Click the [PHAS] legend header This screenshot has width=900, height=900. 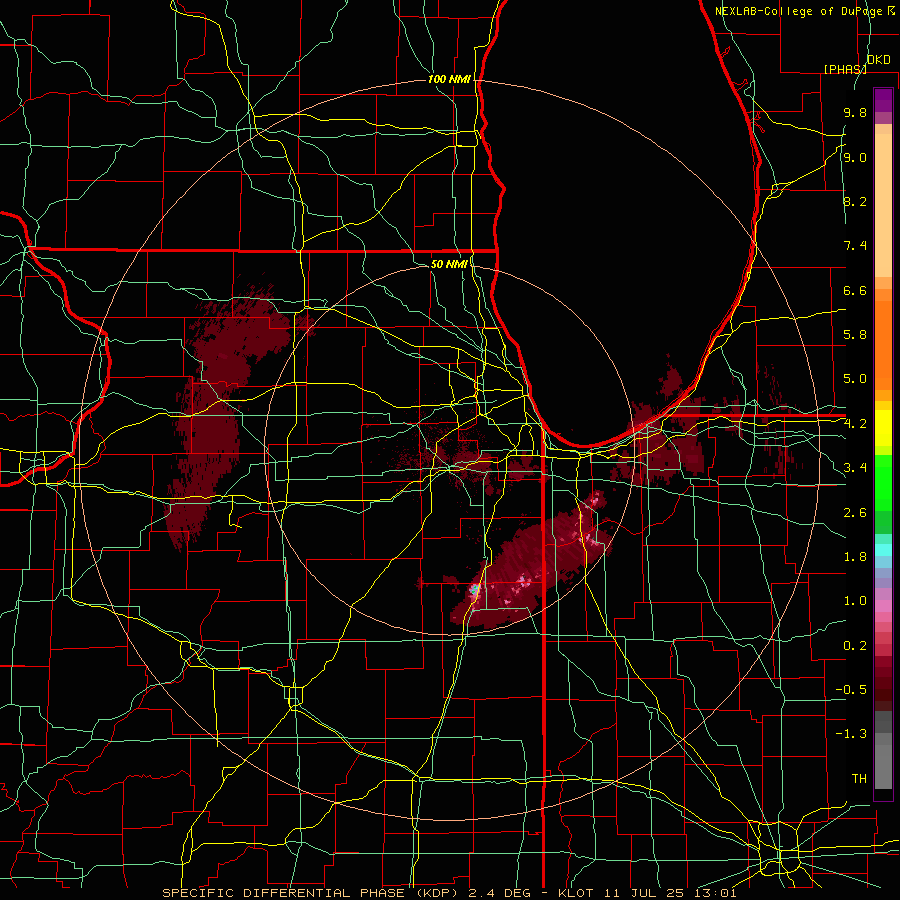click(x=845, y=69)
